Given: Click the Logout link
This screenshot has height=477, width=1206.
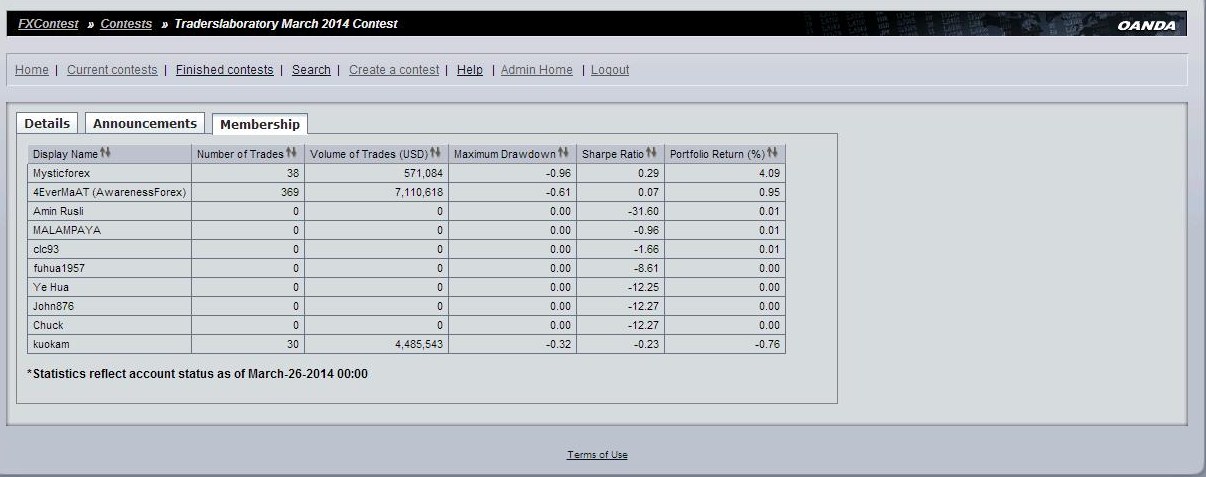Looking at the screenshot, I should tap(610, 70).
